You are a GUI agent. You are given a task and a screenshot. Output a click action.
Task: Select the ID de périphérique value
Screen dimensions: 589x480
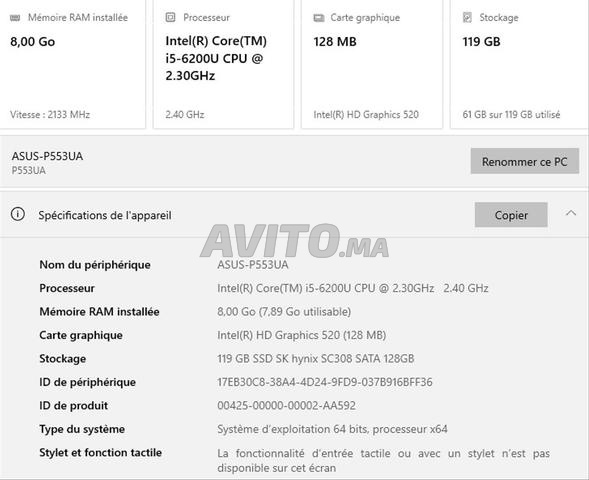[x=325, y=382]
